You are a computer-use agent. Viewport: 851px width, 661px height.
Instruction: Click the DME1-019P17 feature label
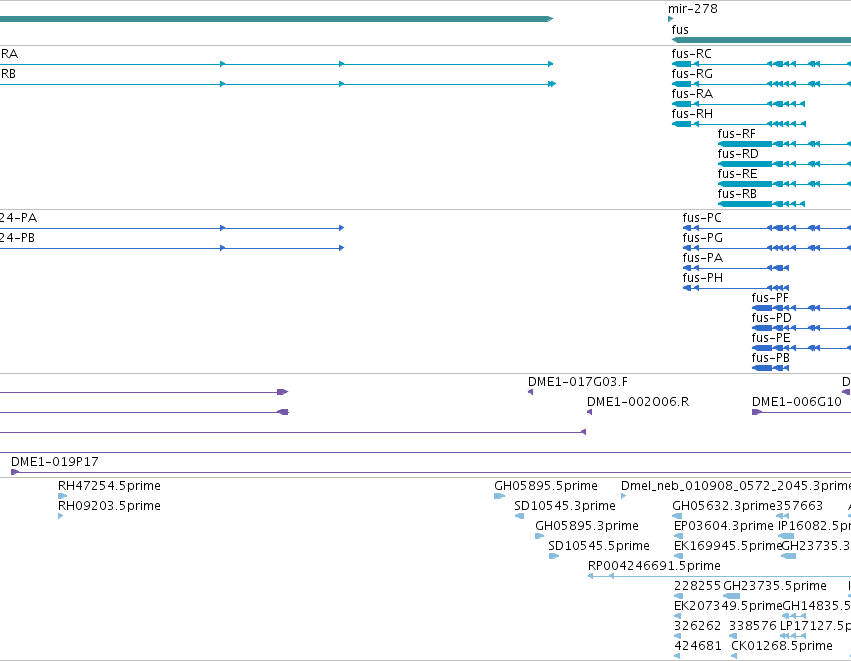(55, 462)
